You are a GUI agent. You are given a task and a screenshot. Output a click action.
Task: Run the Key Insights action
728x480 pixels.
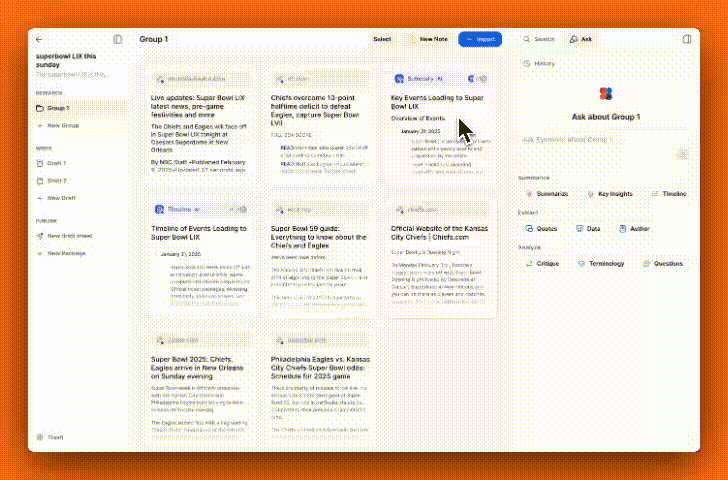click(x=610, y=194)
